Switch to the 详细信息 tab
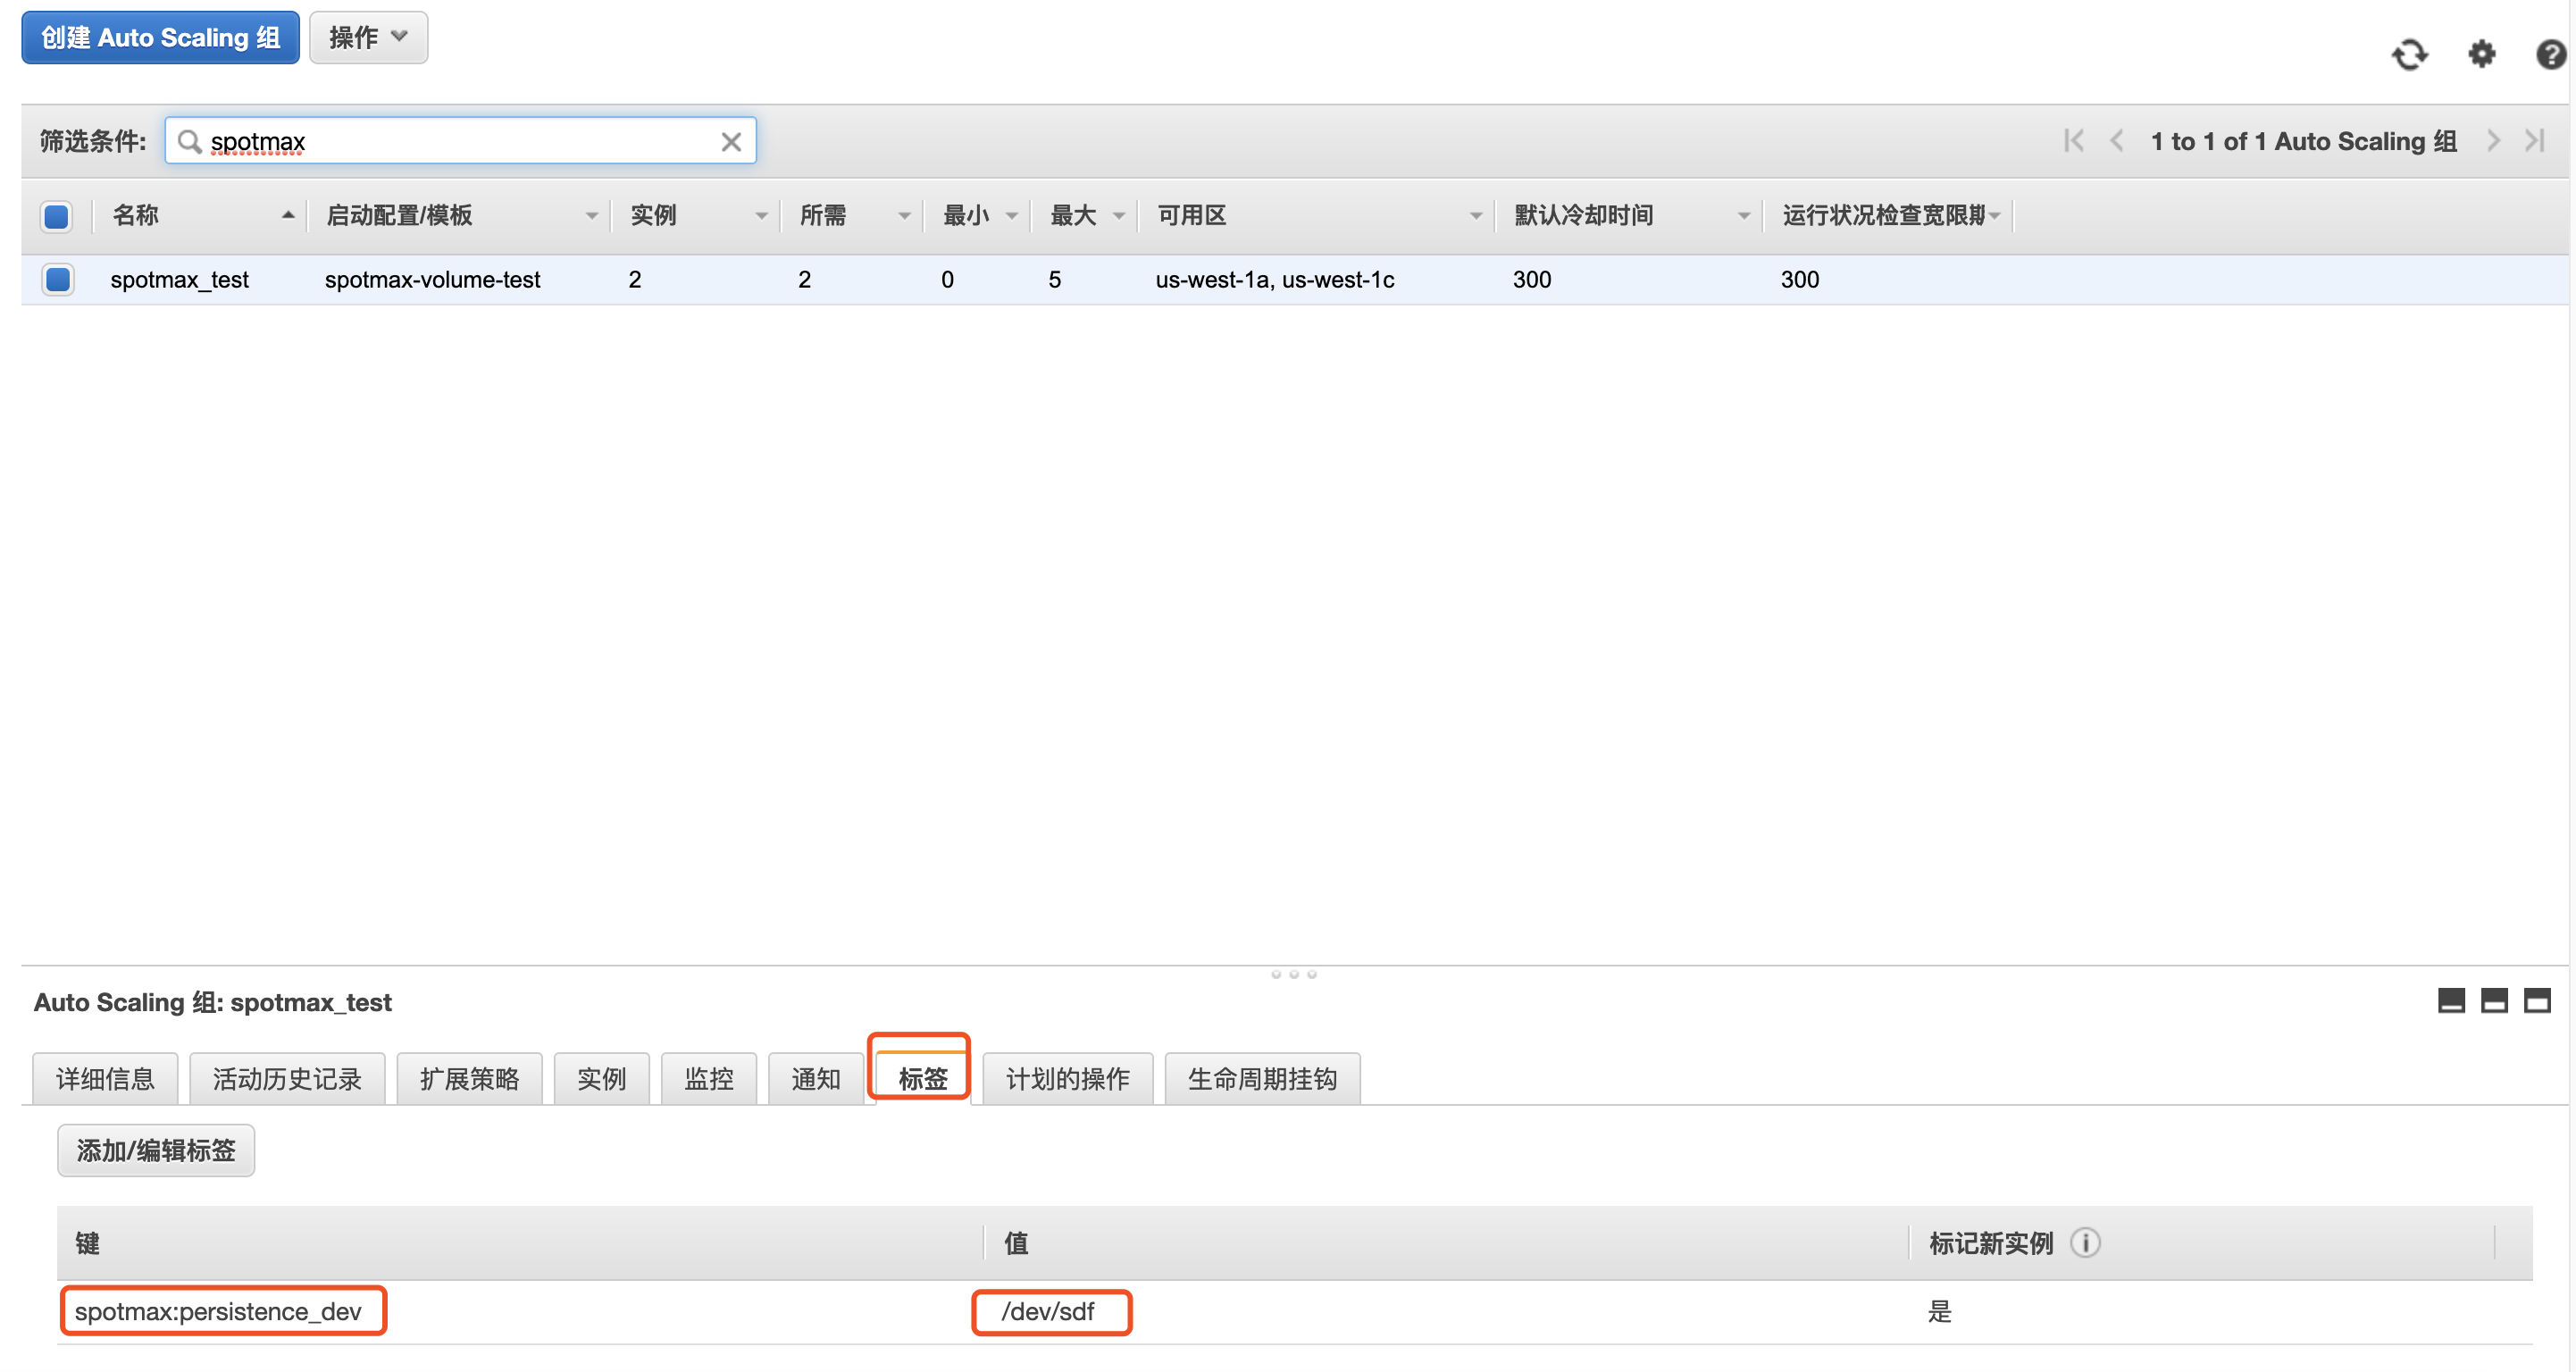Image resolution: width=2576 pixels, height=1372 pixels. point(105,1078)
